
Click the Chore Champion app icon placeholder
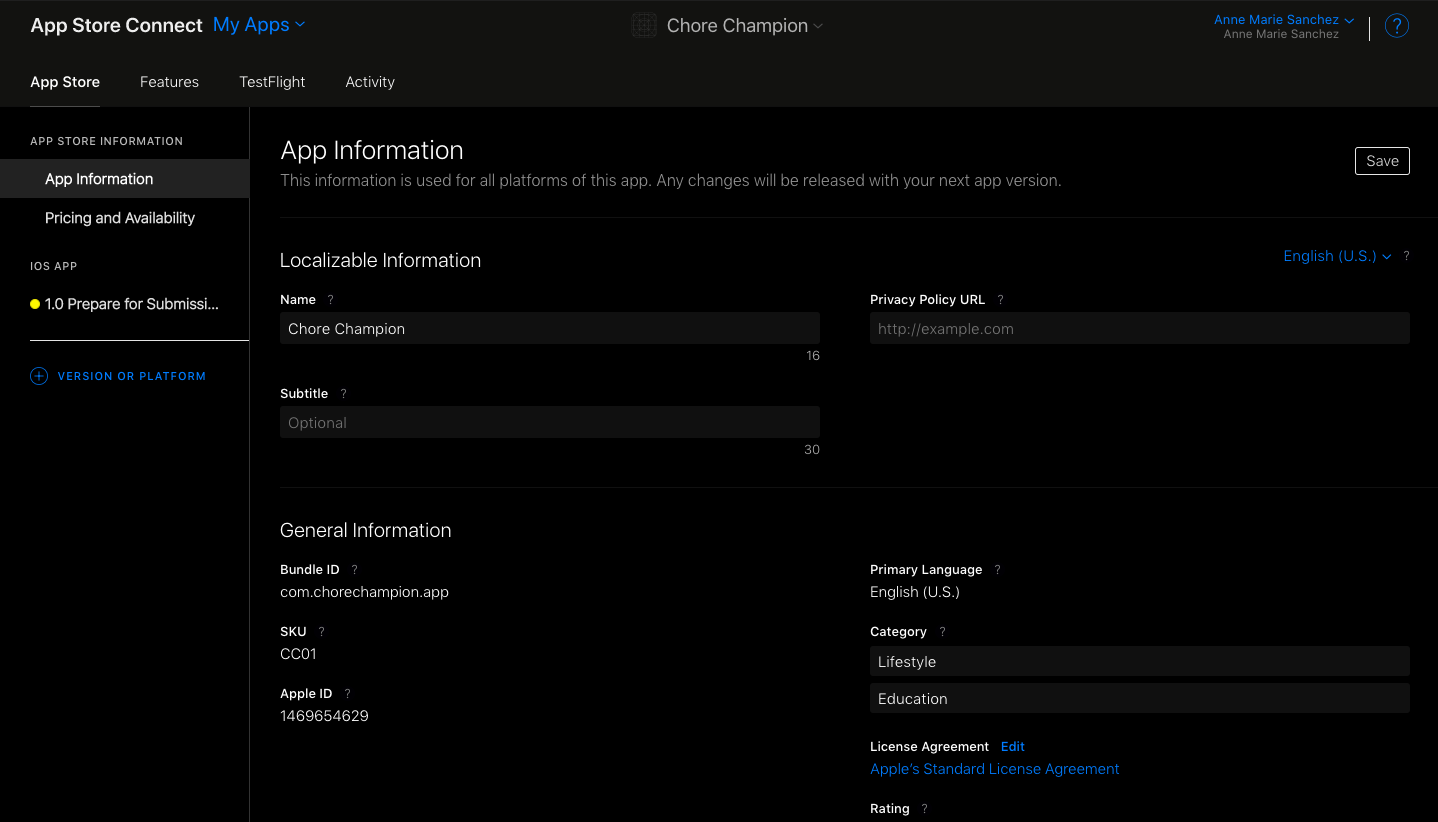tap(644, 26)
